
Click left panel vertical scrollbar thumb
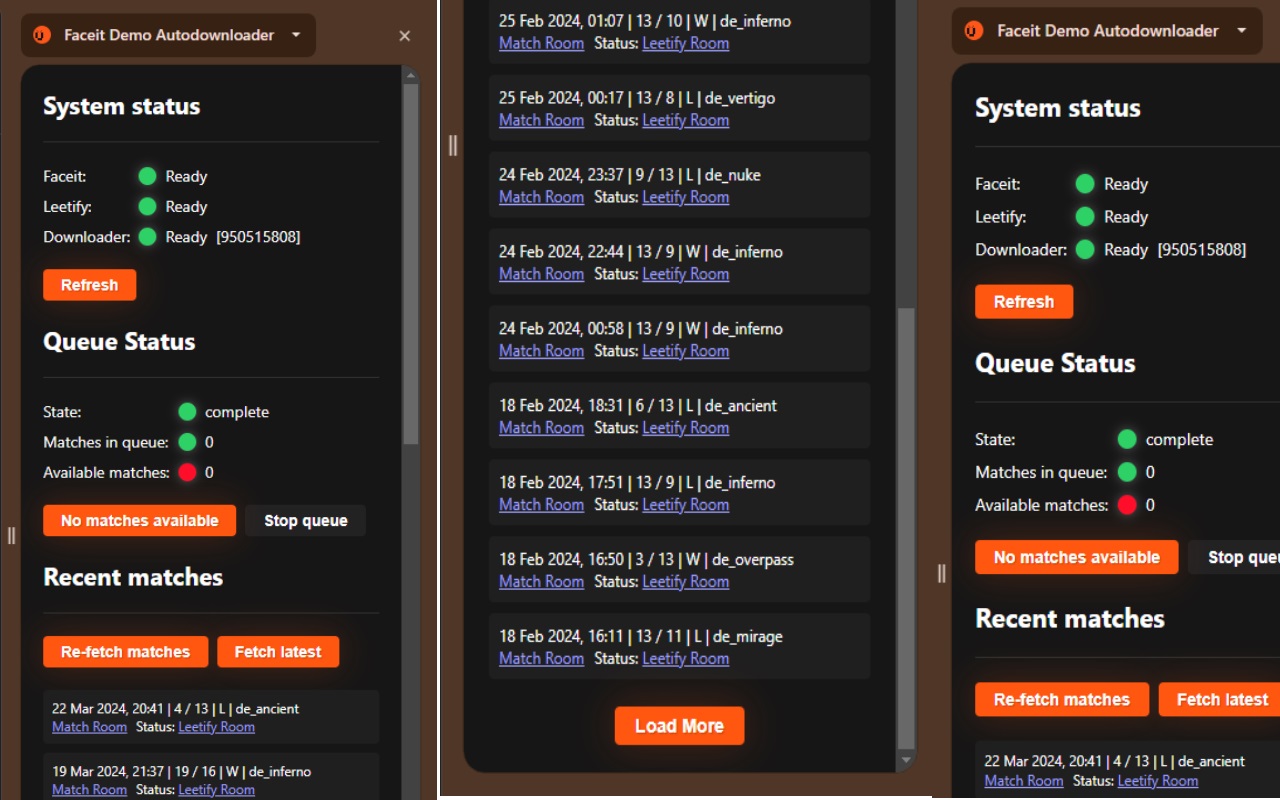[411, 265]
